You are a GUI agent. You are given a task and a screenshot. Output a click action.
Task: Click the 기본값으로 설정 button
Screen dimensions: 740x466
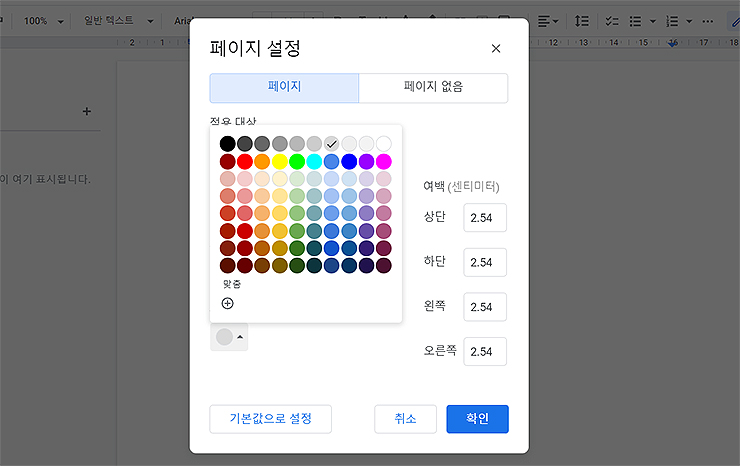[270, 419]
